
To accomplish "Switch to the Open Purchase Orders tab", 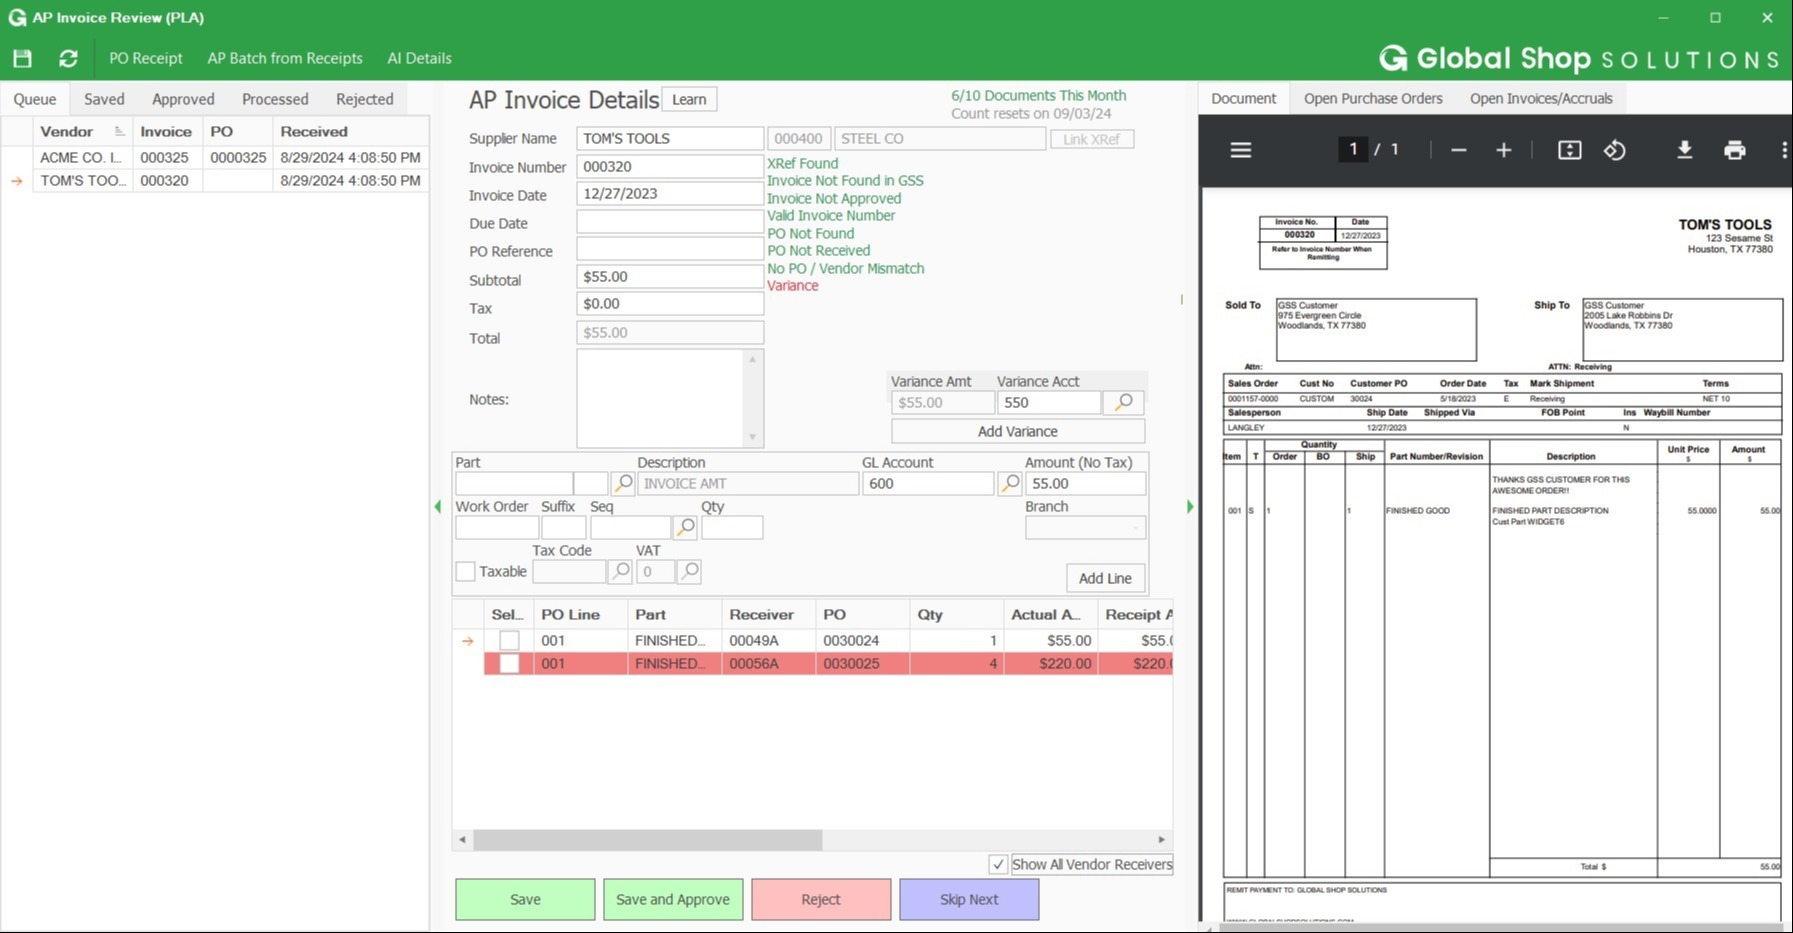I will 1373,98.
